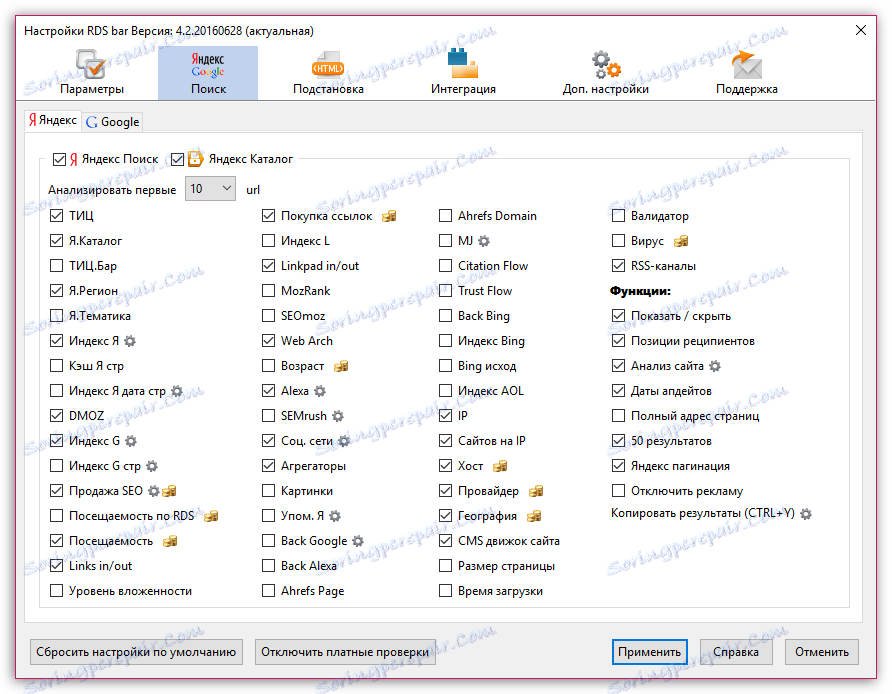Click Отключить платные проверки button
Viewport: 892px width, 694px height.
pyautogui.click(x=345, y=652)
